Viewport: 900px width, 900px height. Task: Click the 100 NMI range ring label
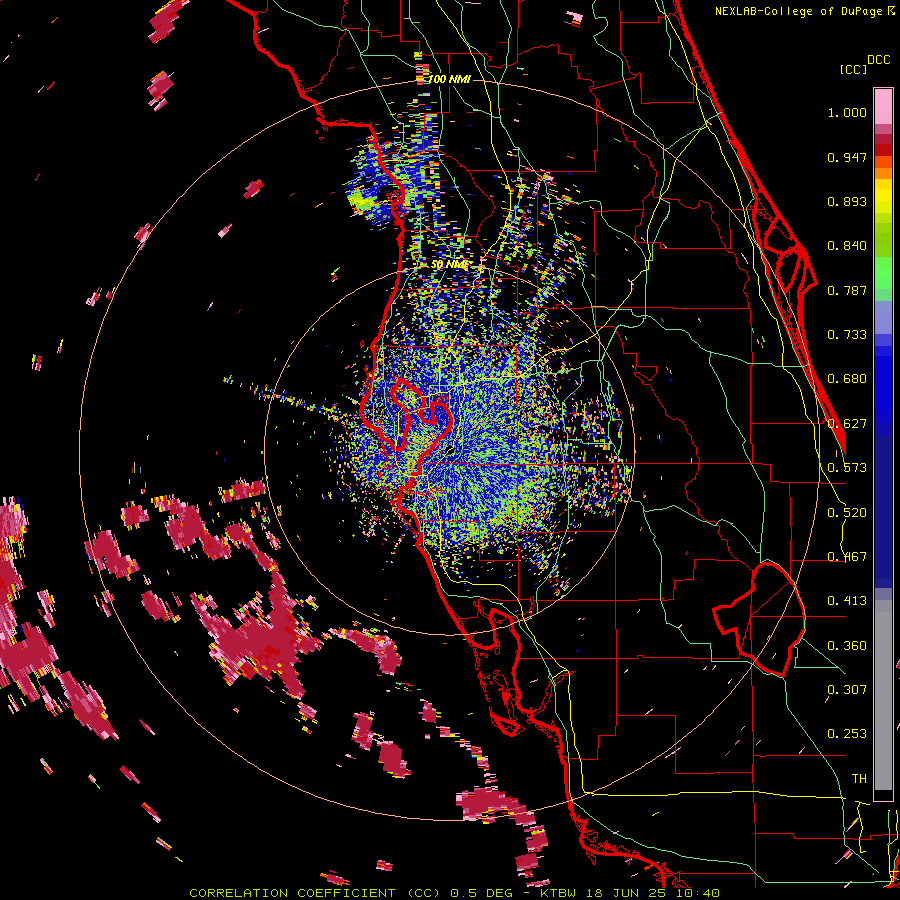click(449, 79)
